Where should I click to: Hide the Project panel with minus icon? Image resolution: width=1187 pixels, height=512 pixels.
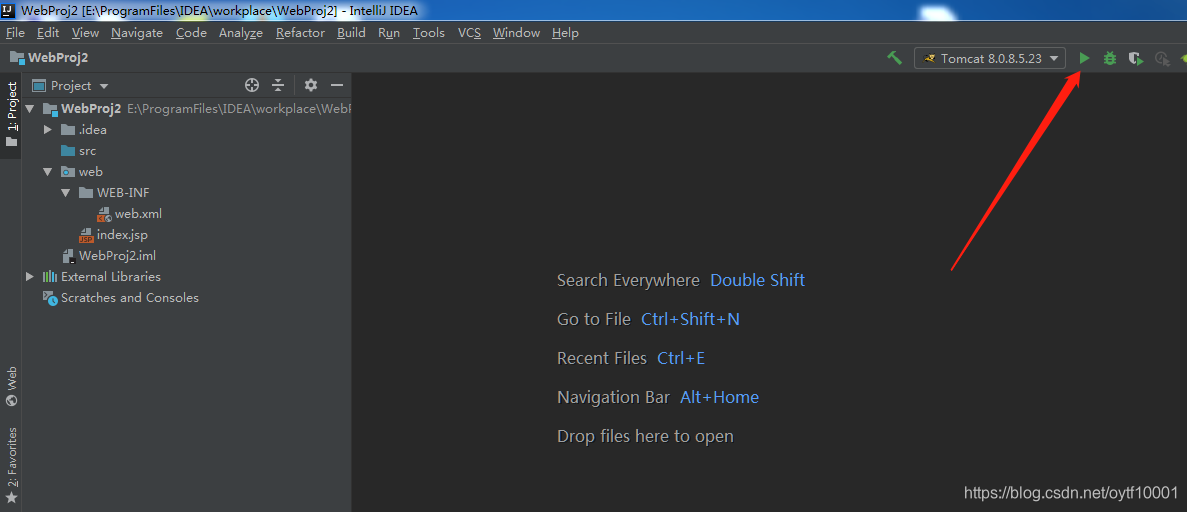point(337,85)
